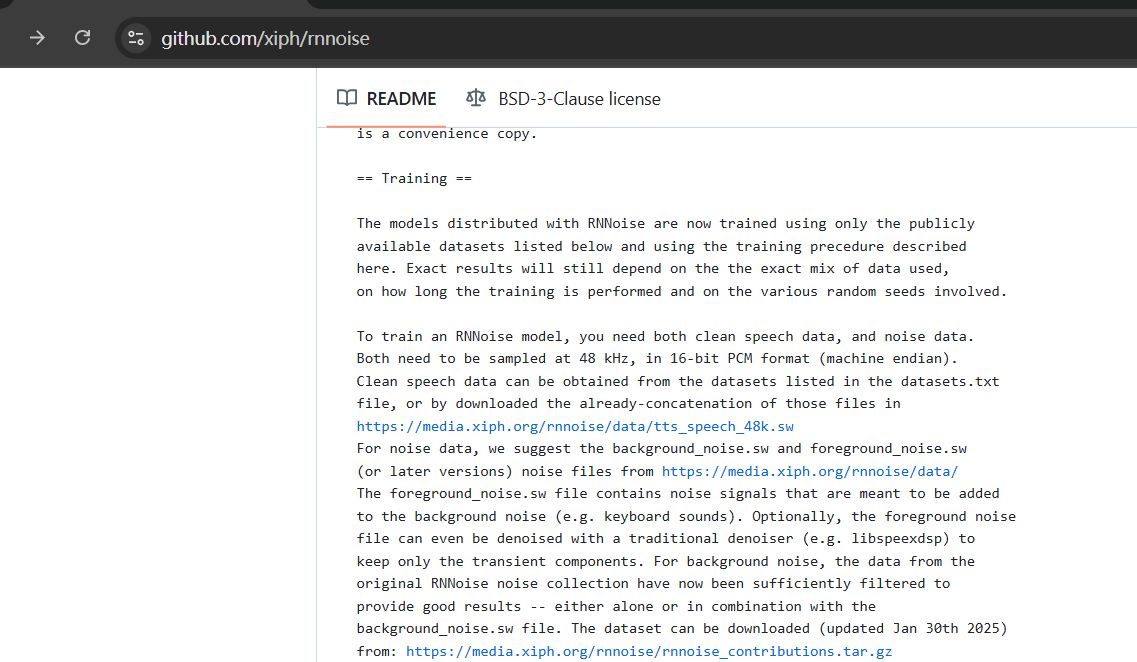
Task: Click the 'is a convenience copy.' line
Action: 447,133
